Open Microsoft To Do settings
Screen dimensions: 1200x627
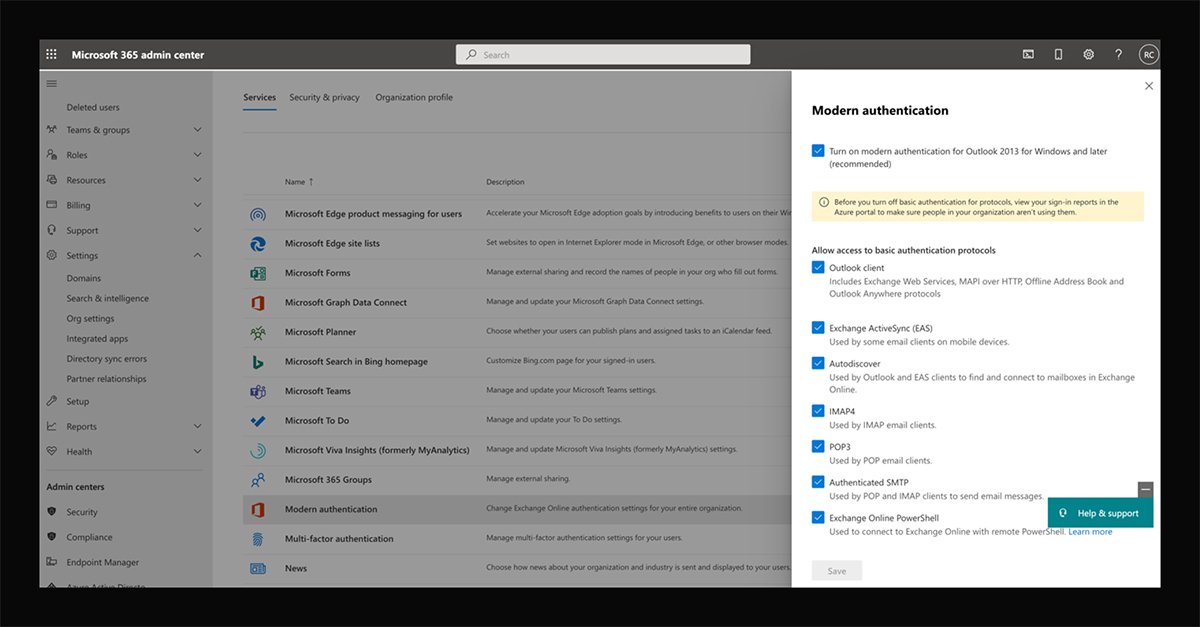click(259, 420)
